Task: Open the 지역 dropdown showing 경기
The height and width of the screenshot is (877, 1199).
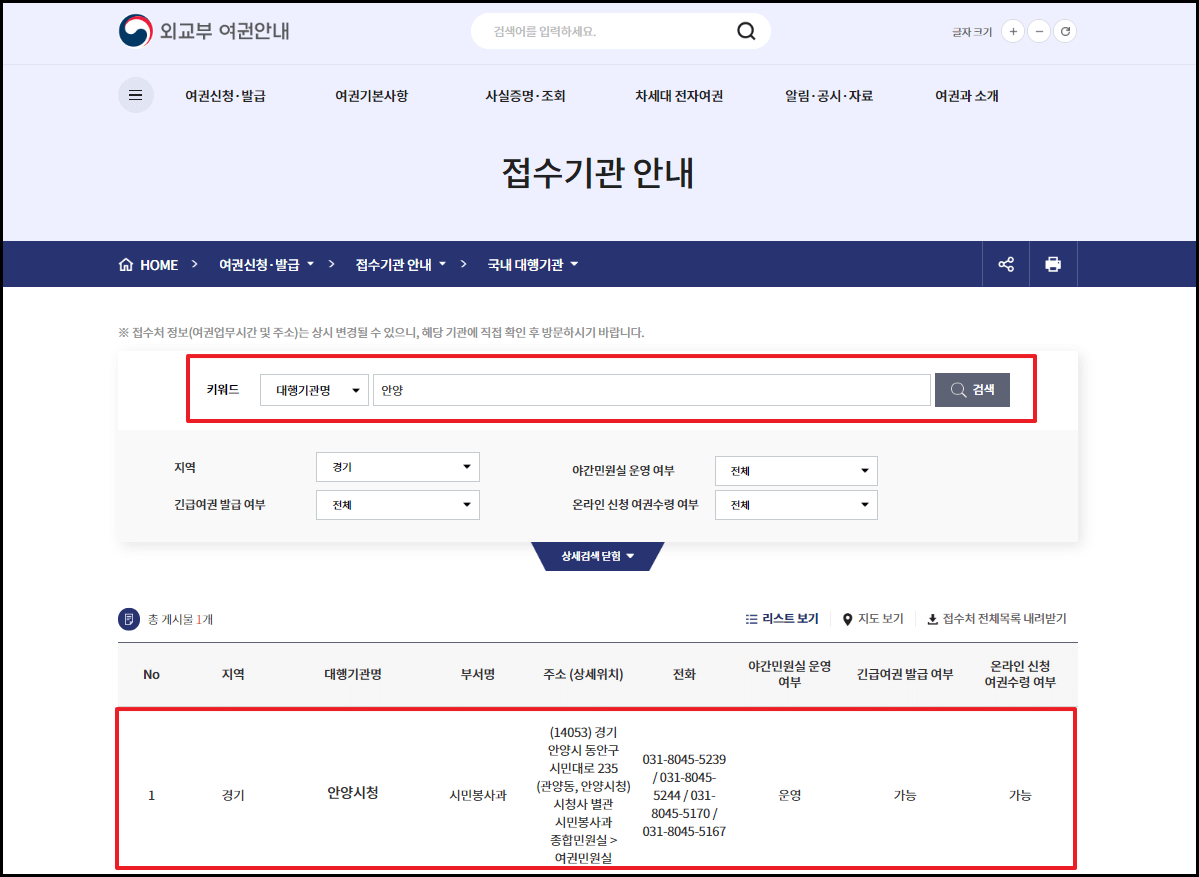Action: pos(398,466)
